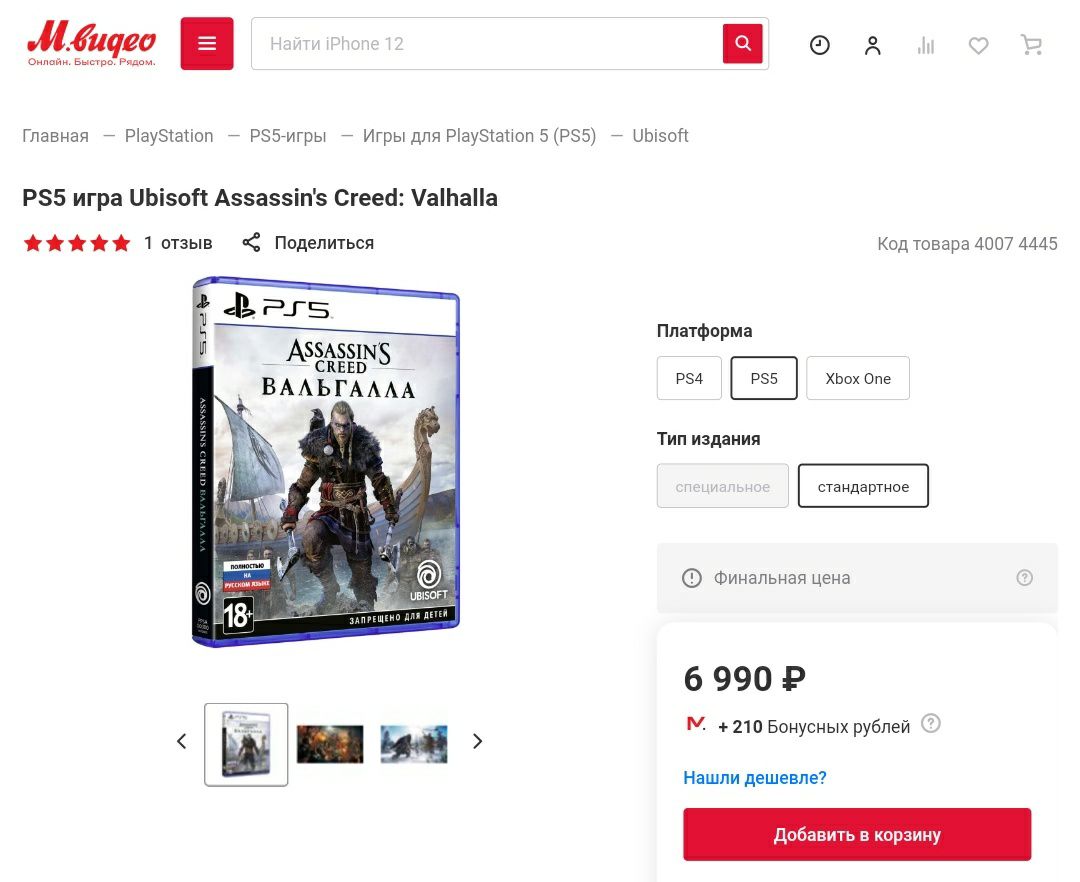The image size is (1080, 882).
Task: Click the Добавить в корзину button
Action: click(857, 834)
